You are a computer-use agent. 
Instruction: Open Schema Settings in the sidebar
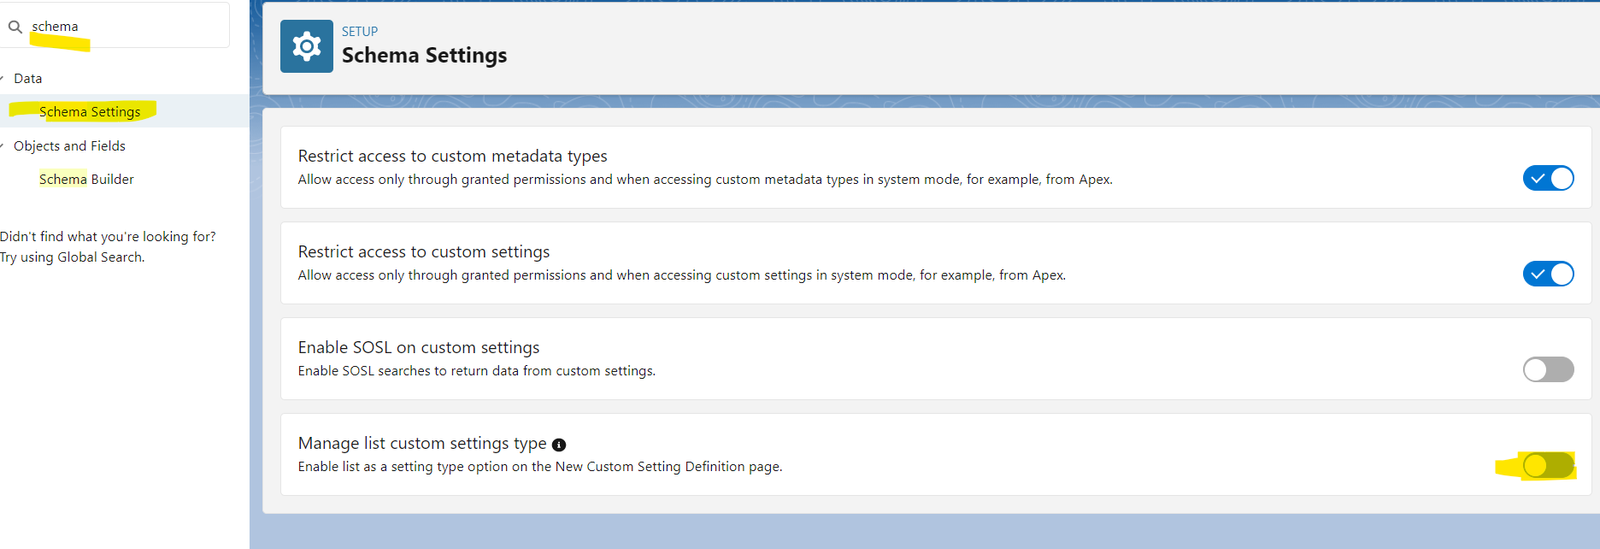pyautogui.click(x=90, y=112)
